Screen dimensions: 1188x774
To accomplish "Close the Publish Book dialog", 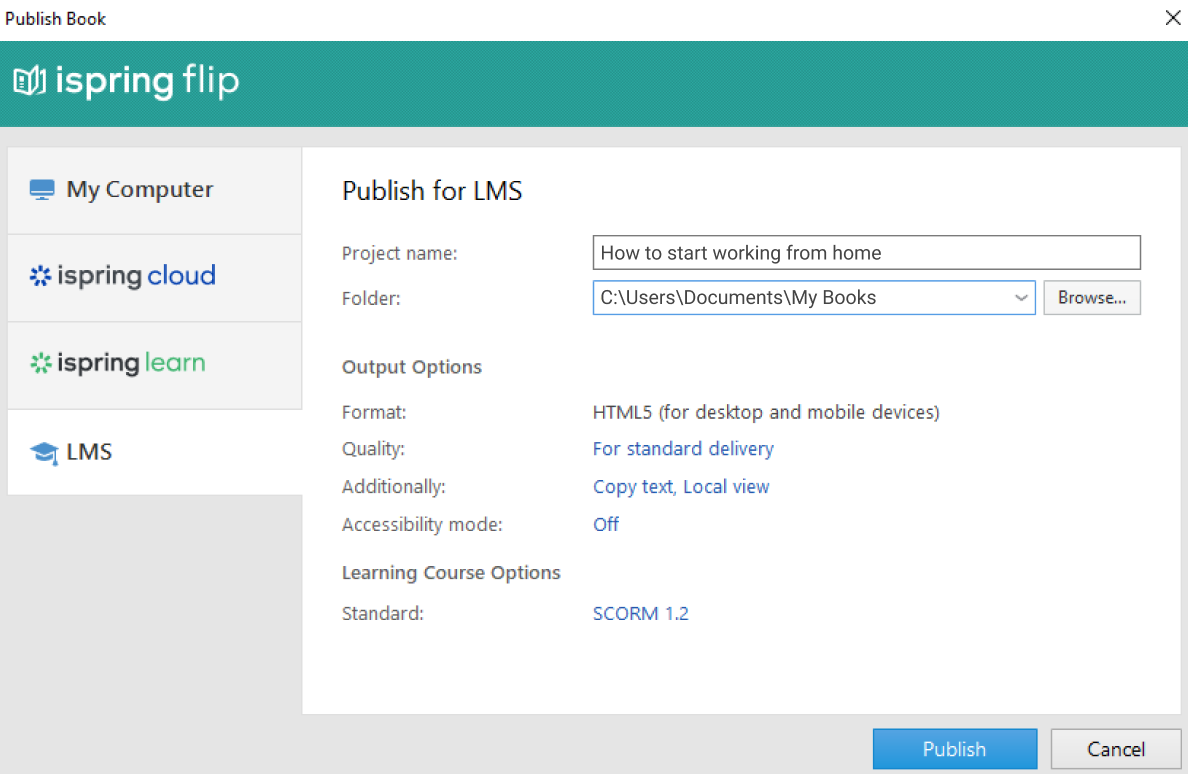I will (x=1172, y=17).
